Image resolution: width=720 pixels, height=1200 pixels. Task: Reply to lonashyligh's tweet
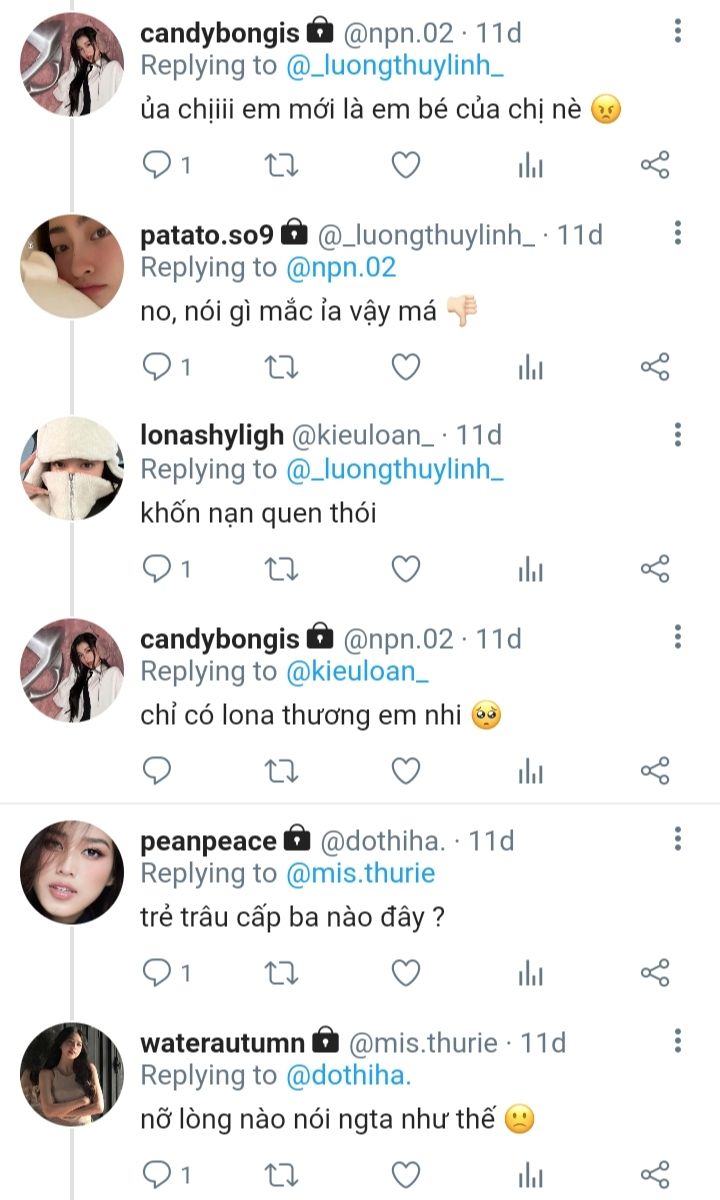(158, 569)
